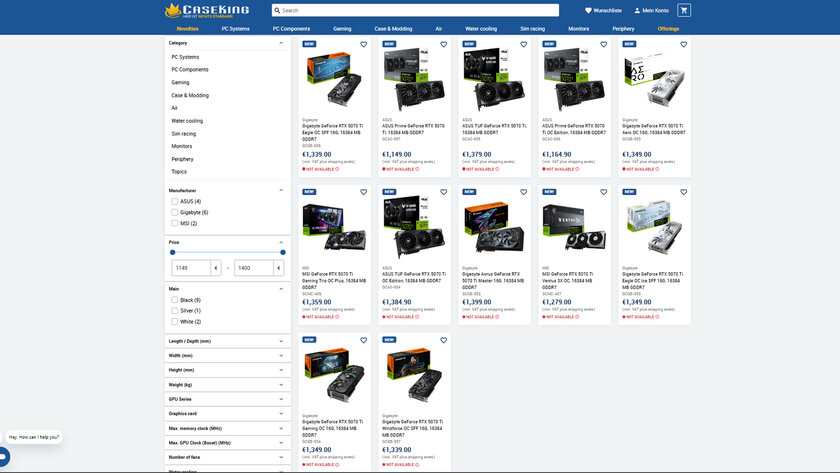The width and height of the screenshot is (840, 473).
Task: Open the Gigabyte Aero OC product image
Action: (654, 79)
